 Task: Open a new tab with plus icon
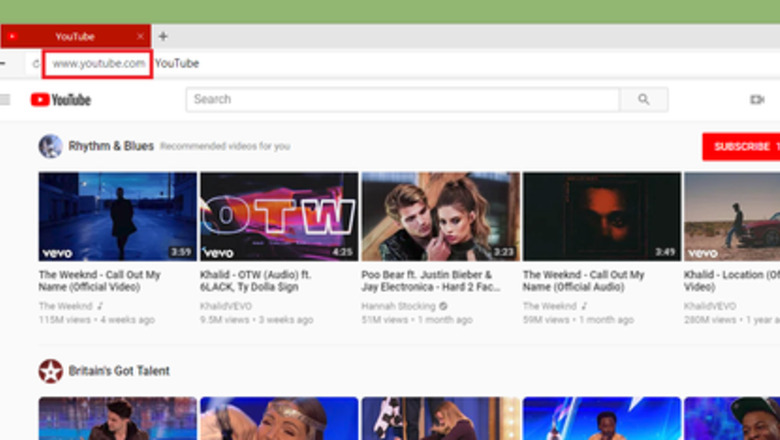[x=163, y=36]
